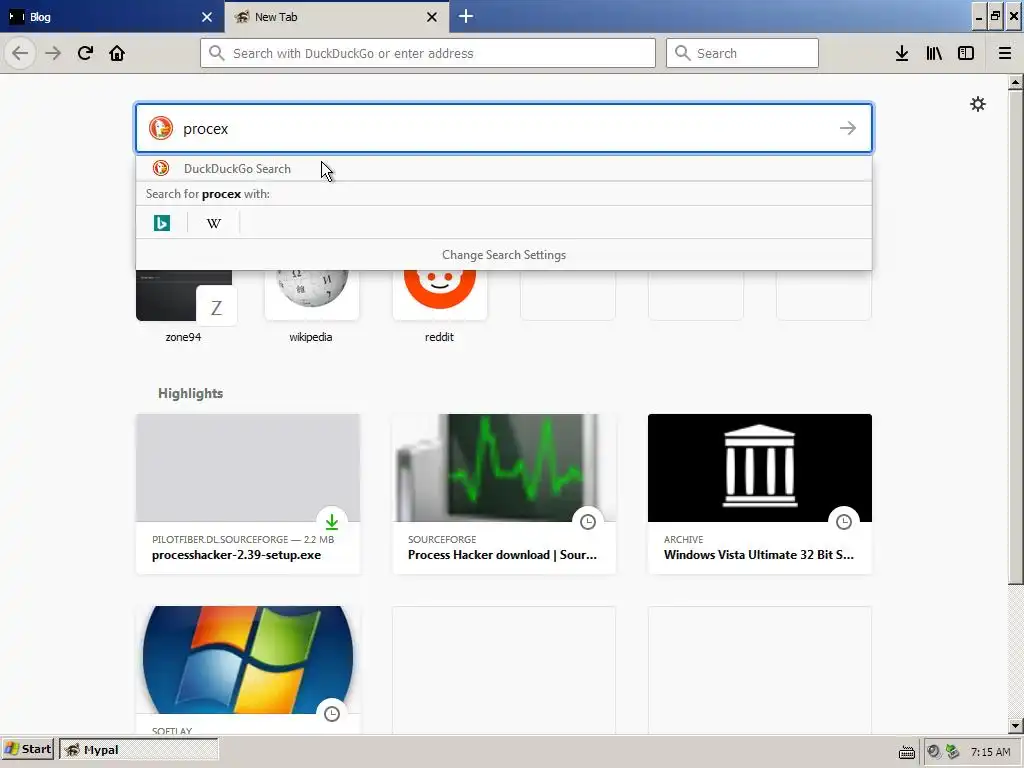Open the Library bookshelf icon
1024x768 pixels.
(934, 53)
